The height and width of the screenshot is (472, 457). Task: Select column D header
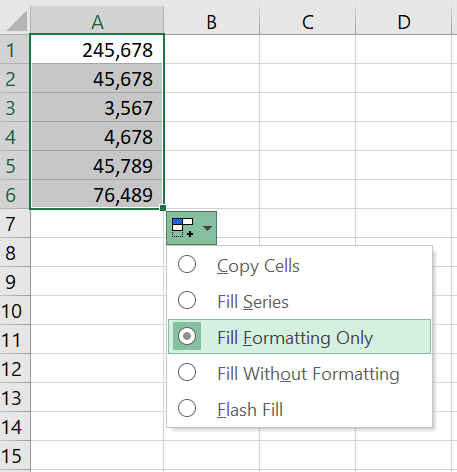click(x=404, y=21)
